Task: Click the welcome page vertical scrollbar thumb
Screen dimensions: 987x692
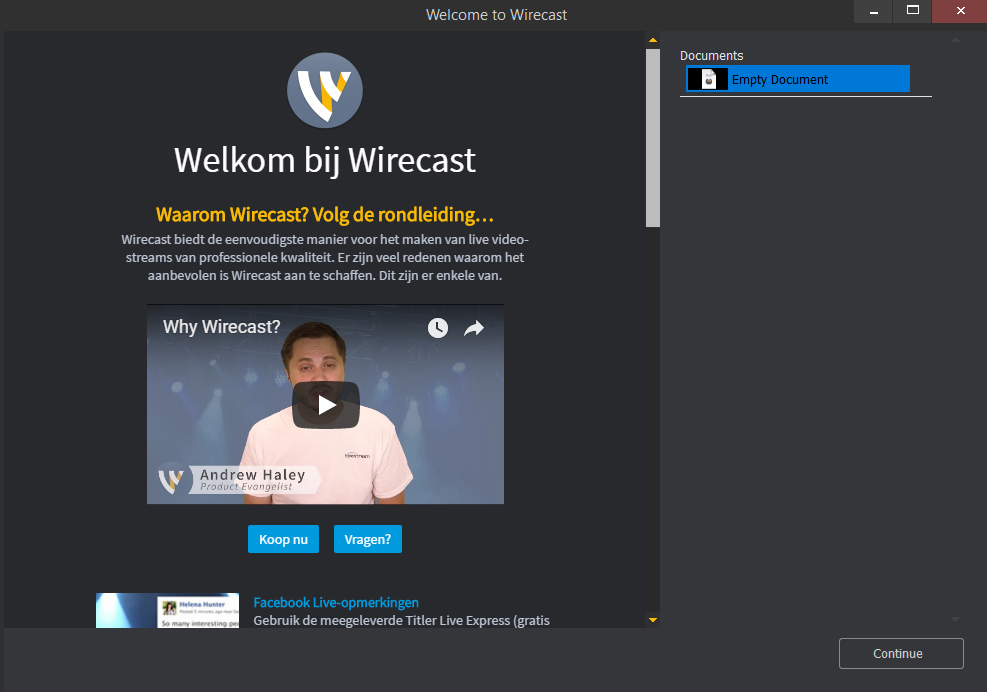Action: [x=653, y=138]
